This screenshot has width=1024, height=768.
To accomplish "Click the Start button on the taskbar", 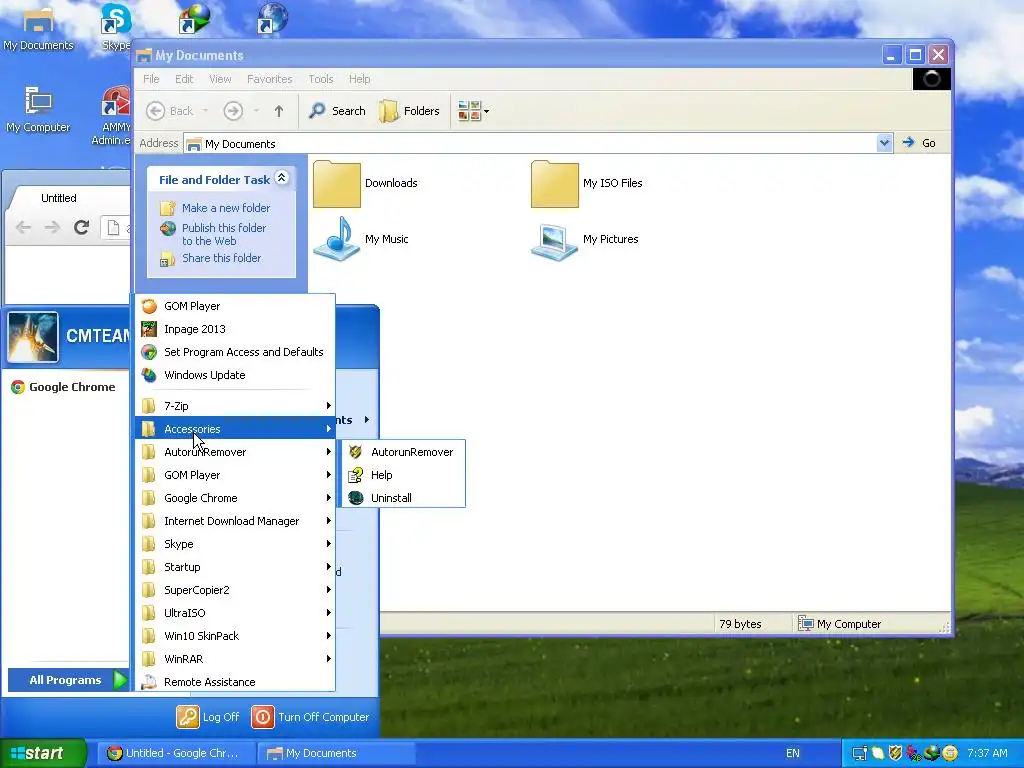I will [42, 753].
